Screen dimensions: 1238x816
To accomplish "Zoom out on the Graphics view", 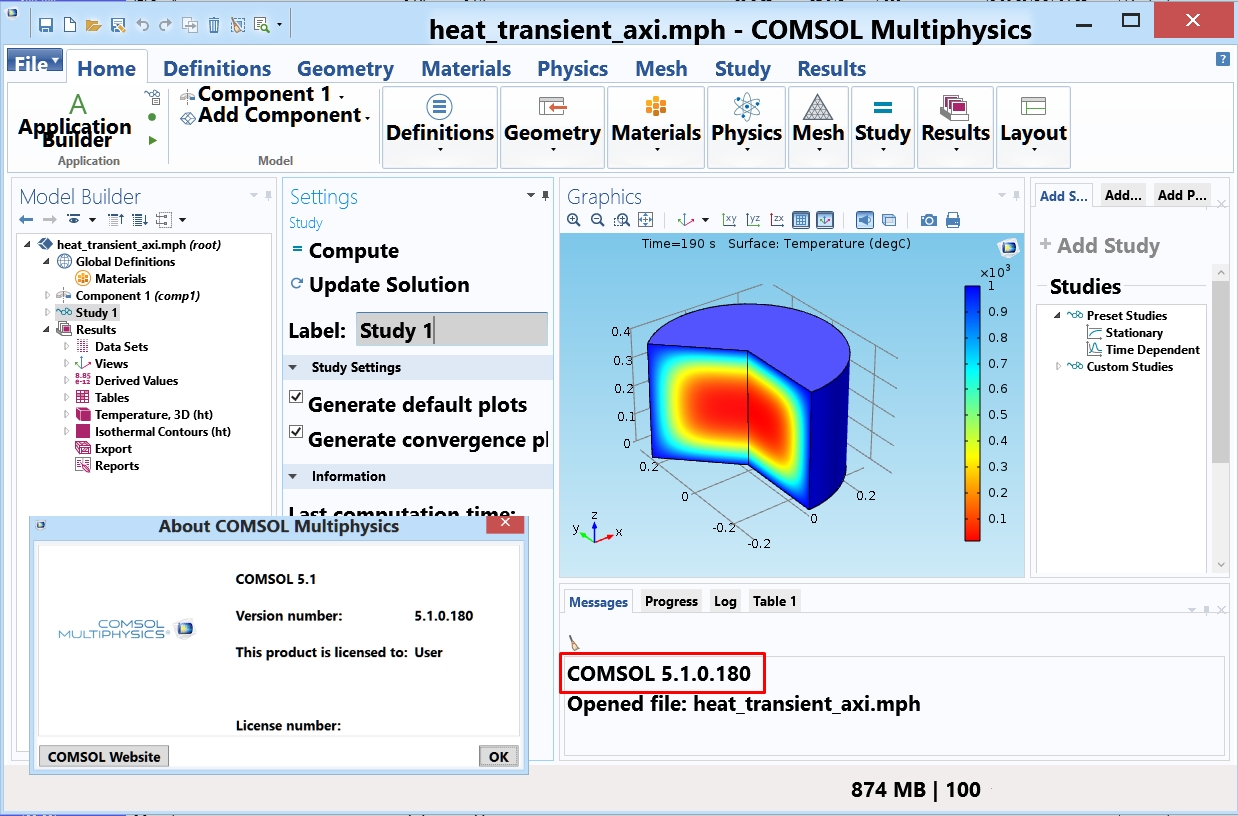I will [597, 220].
